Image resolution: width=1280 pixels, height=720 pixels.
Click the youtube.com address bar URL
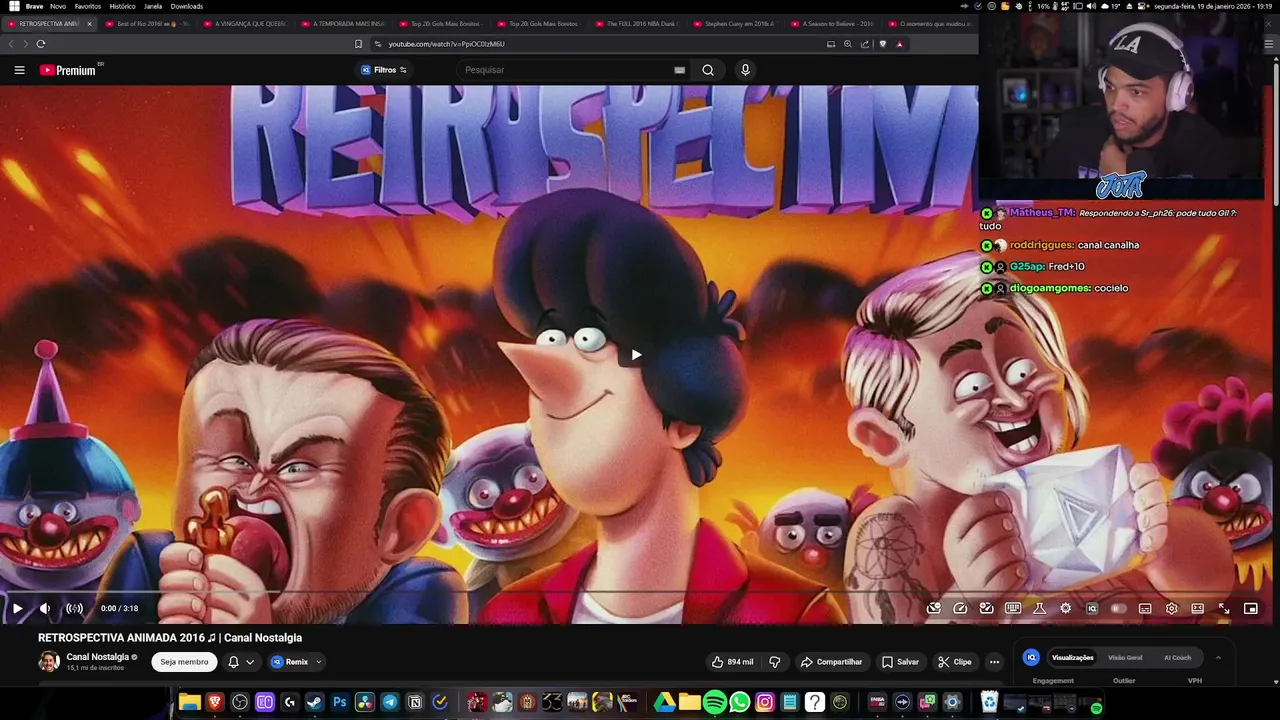coord(446,44)
